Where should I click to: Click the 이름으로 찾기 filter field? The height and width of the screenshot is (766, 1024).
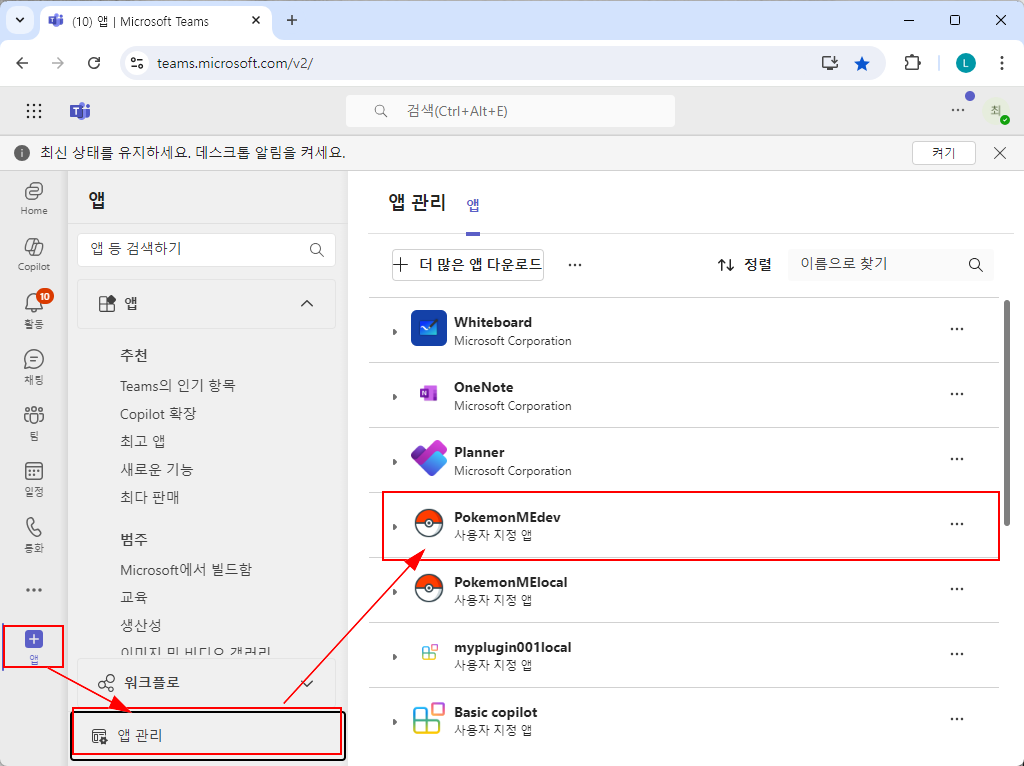pos(891,264)
